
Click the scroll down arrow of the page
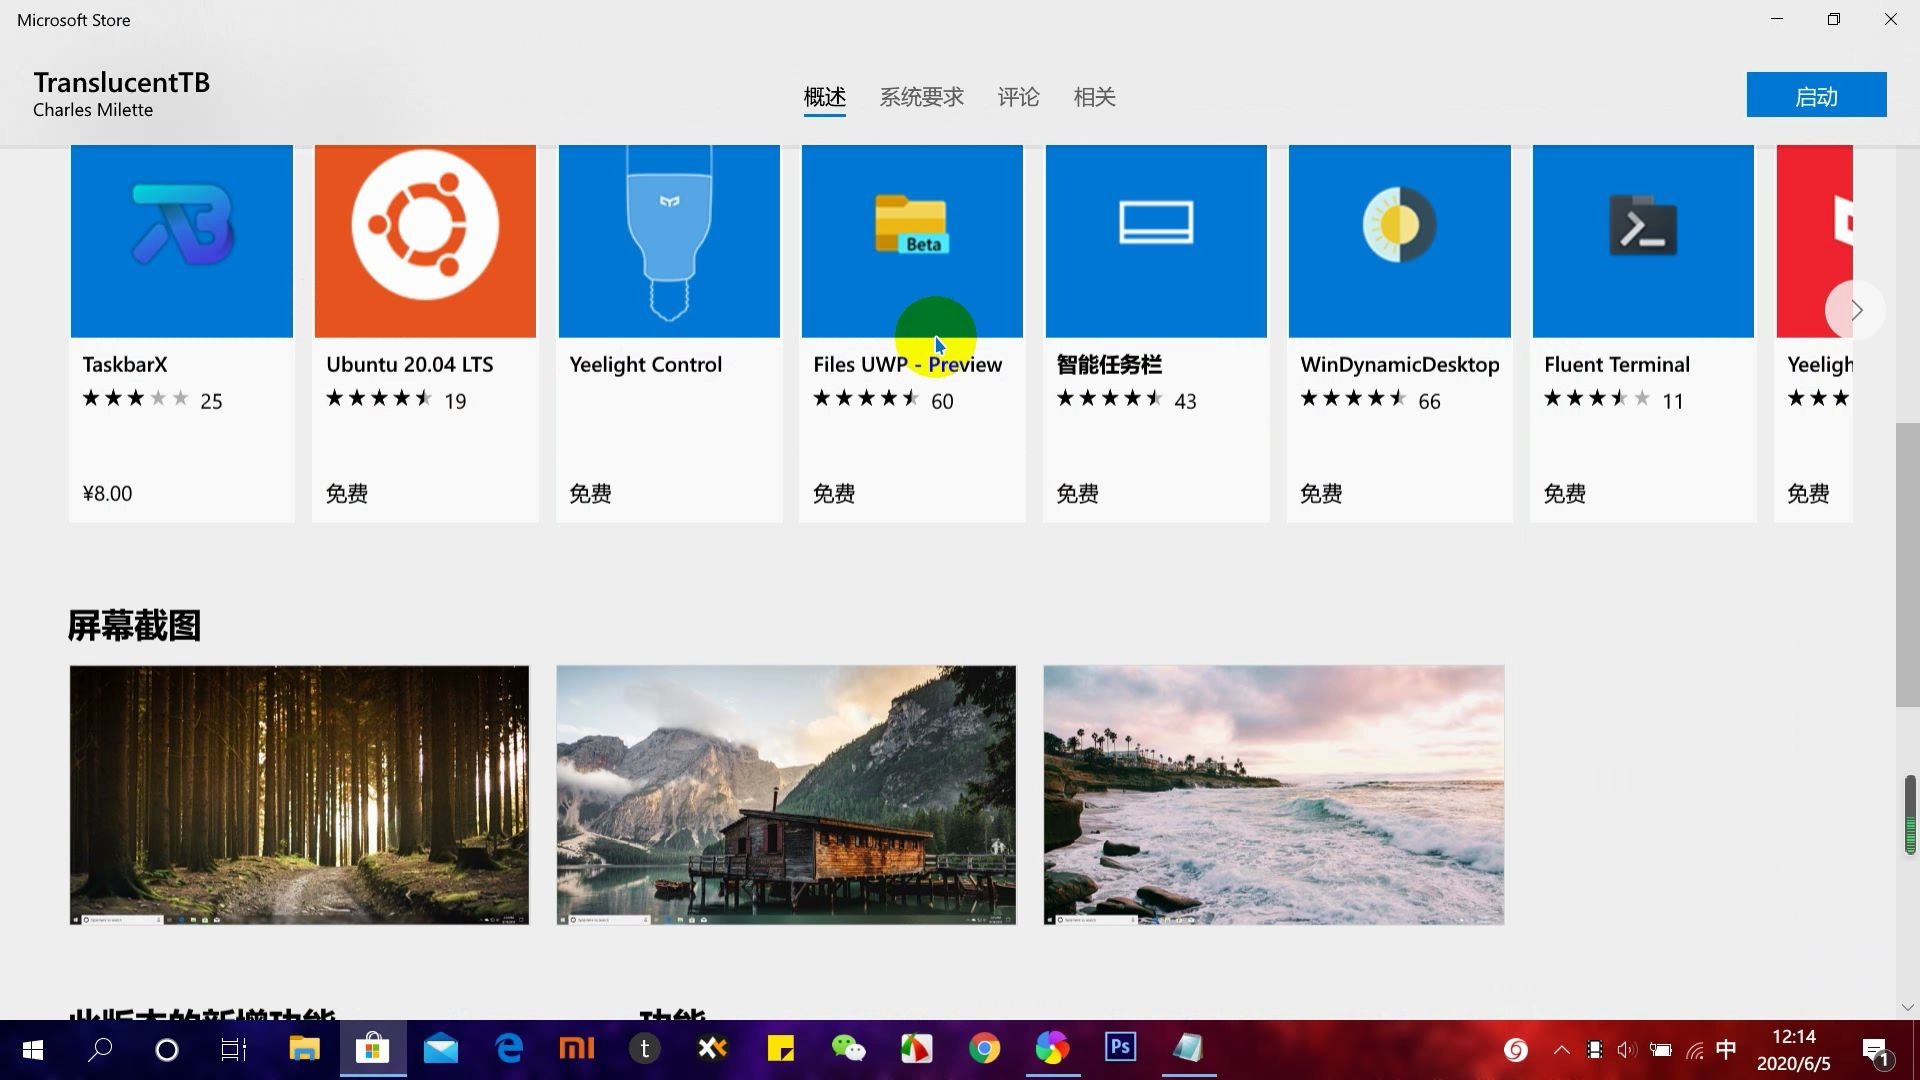pyautogui.click(x=1907, y=1008)
